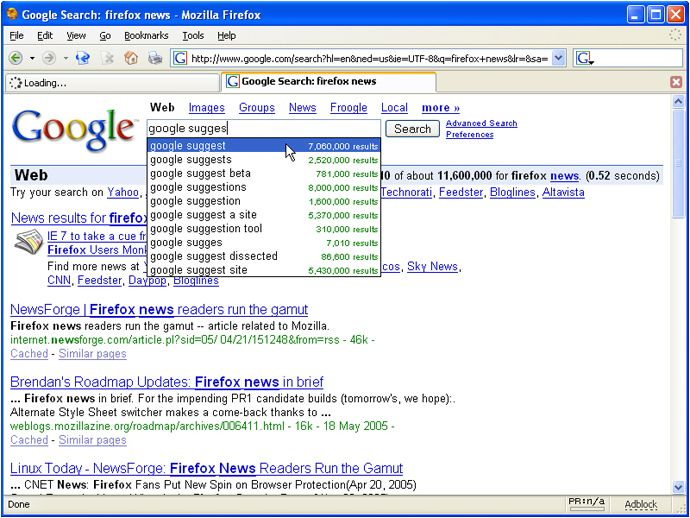Click the Back navigation arrow
690x518 pixels.
point(16,58)
